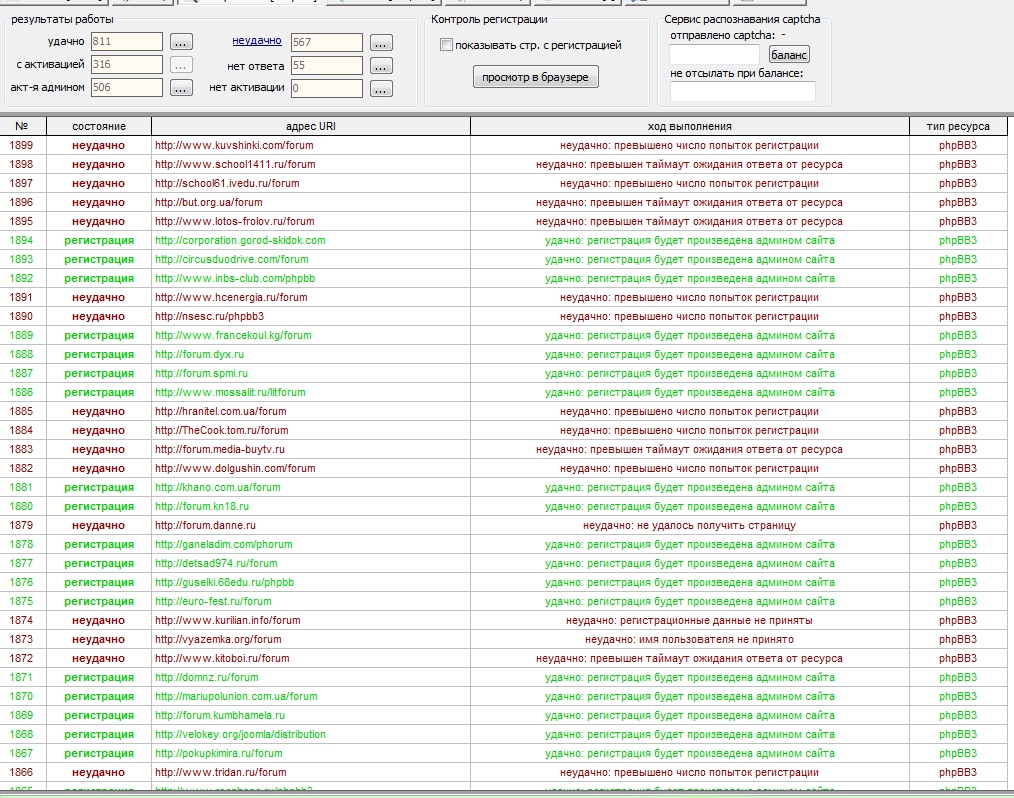Select row with http://www.kurilian.info/forum
This screenshot has height=798, width=1014.
(x=504, y=621)
